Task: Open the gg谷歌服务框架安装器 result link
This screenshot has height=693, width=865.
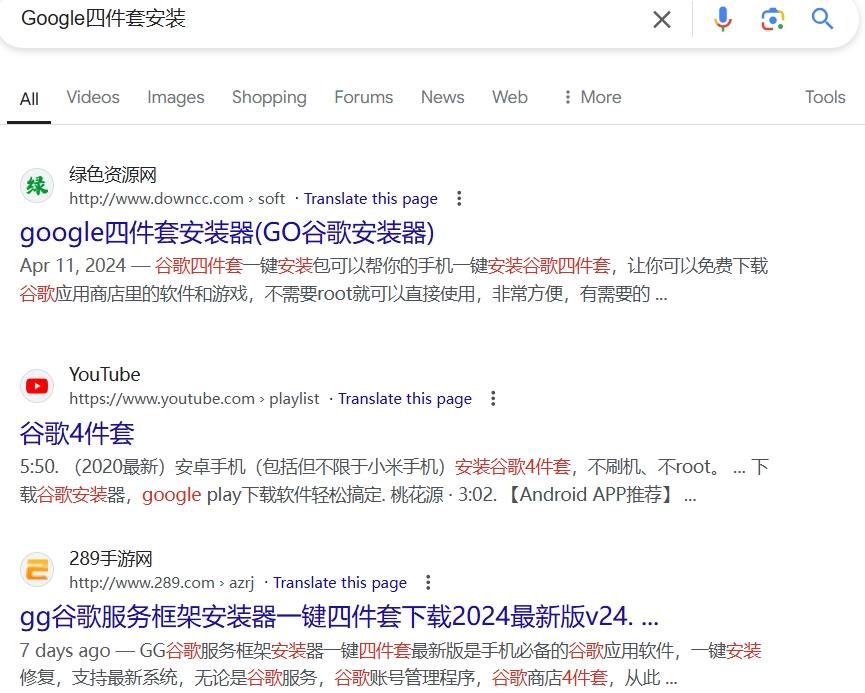Action: (x=339, y=617)
